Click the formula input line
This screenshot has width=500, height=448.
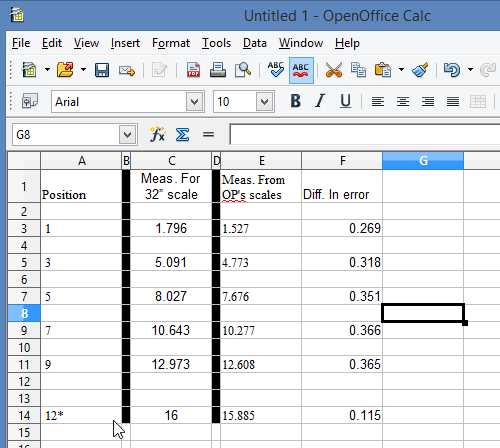point(365,135)
